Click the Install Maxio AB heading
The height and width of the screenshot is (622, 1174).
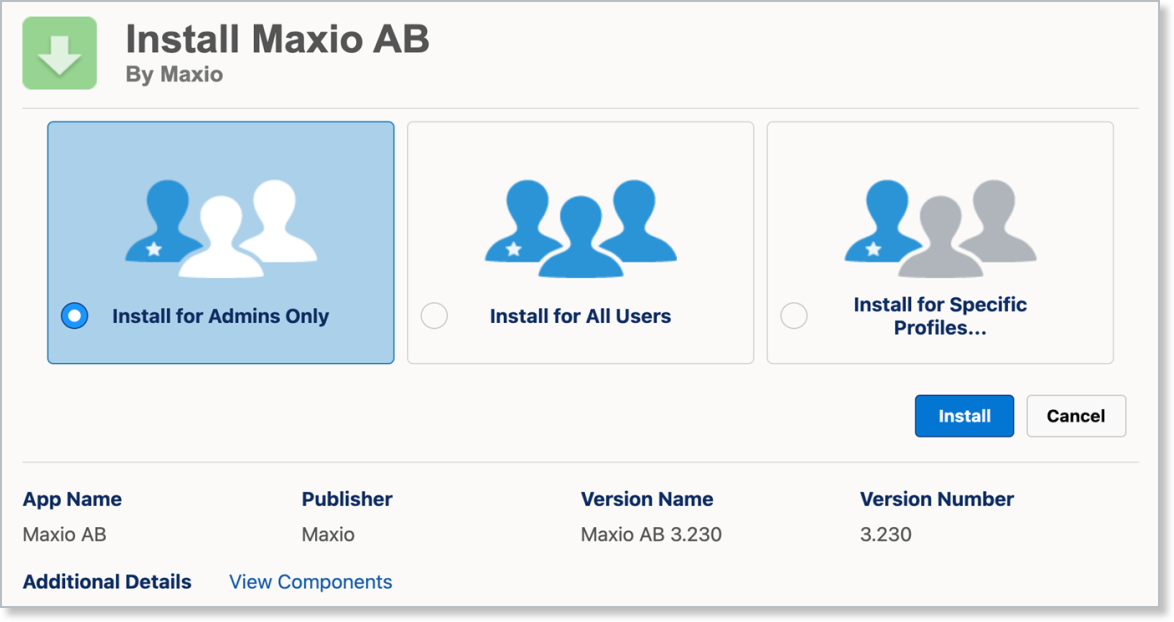point(278,39)
